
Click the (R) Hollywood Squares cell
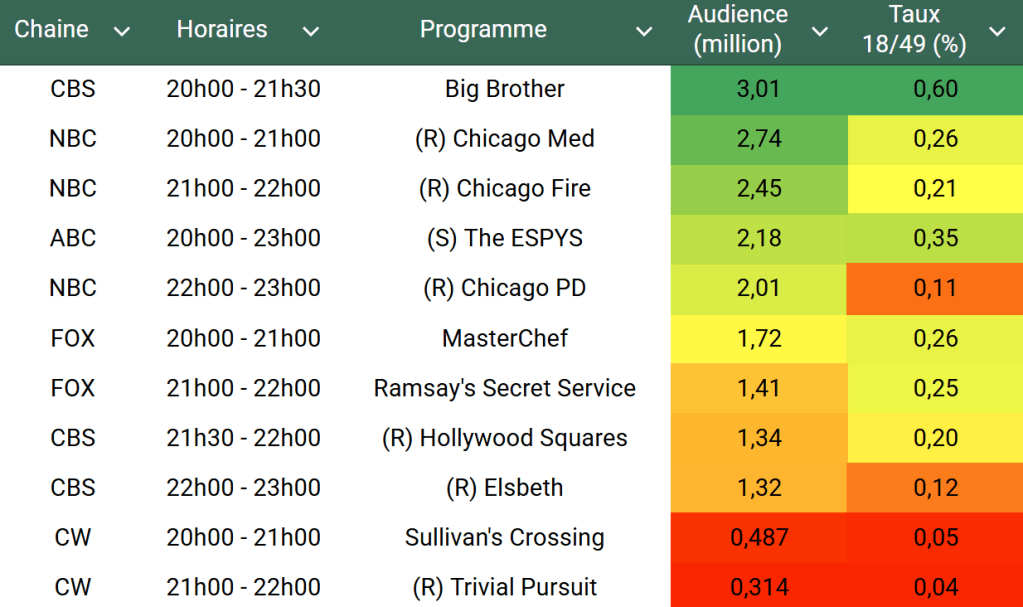(504, 438)
